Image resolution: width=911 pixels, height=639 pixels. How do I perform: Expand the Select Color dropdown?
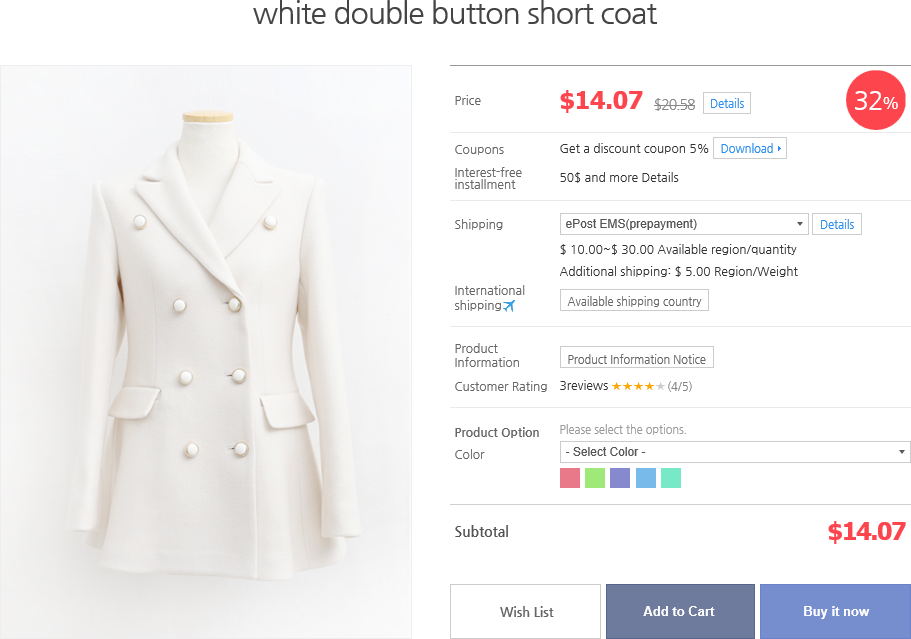pos(735,452)
